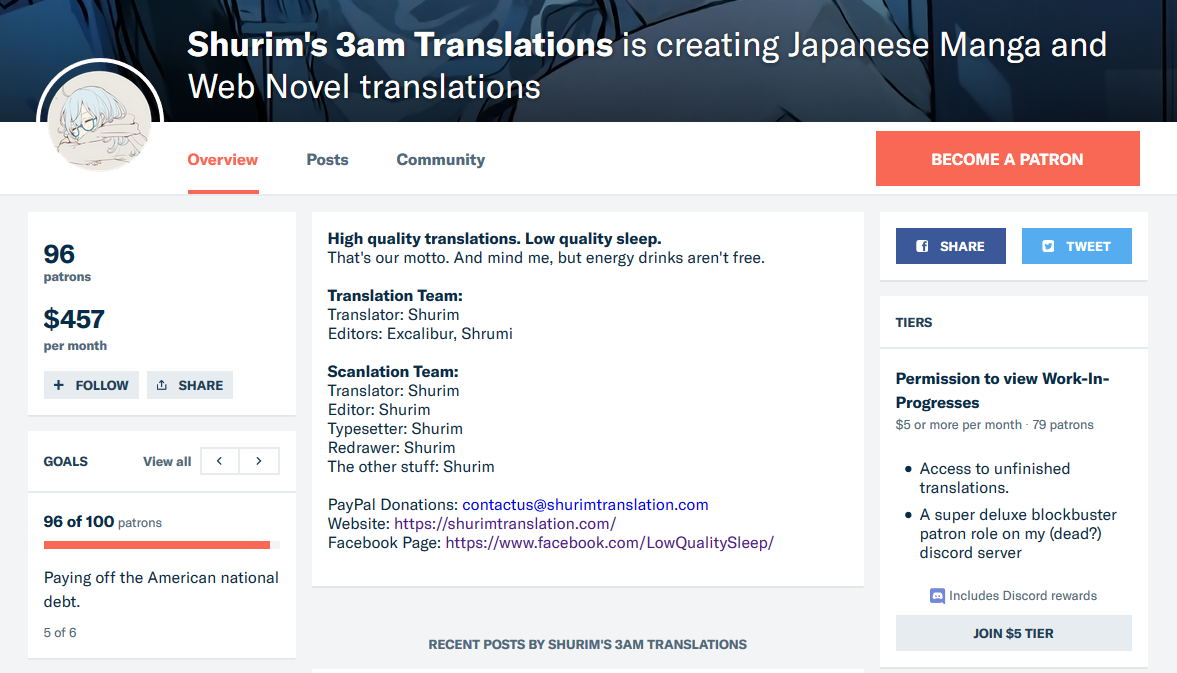This screenshot has width=1177, height=673.
Task: Click the TIERS section heading
Action: (914, 323)
